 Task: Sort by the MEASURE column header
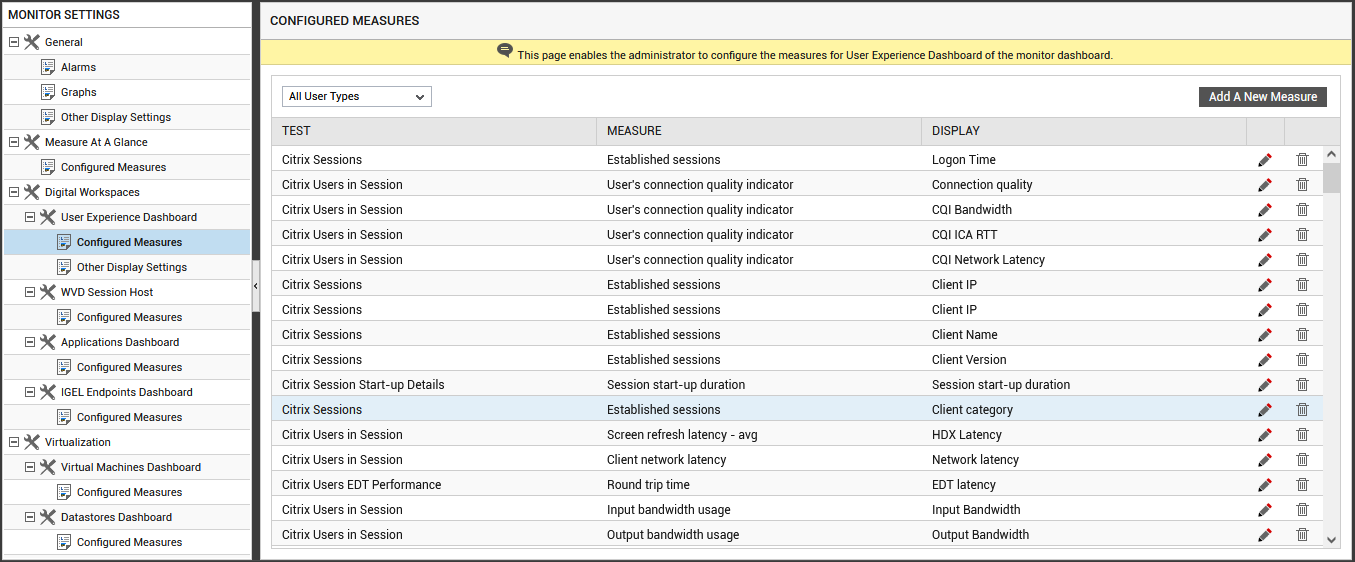click(759, 131)
